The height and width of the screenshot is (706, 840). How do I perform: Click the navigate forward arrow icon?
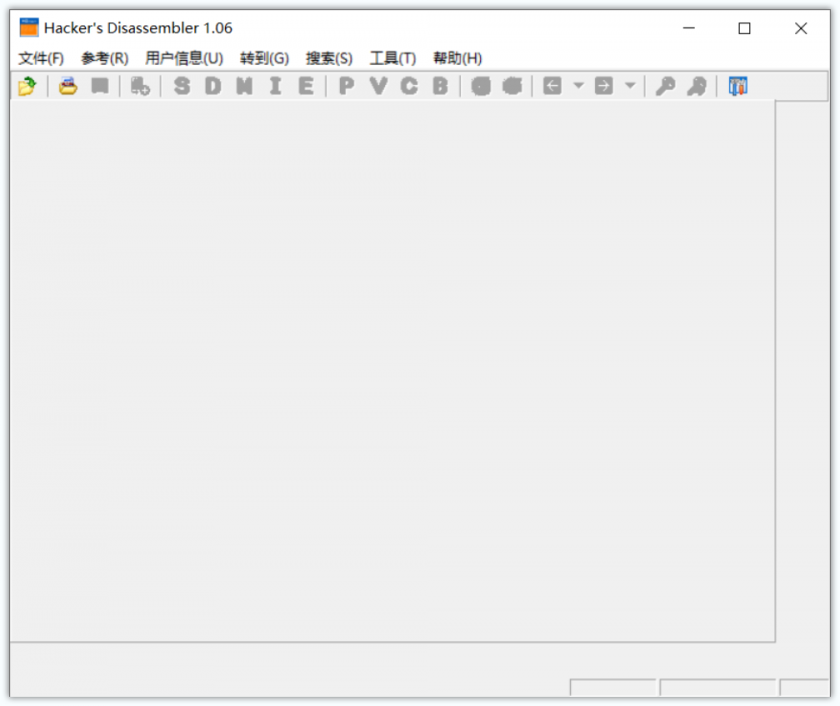tap(606, 87)
